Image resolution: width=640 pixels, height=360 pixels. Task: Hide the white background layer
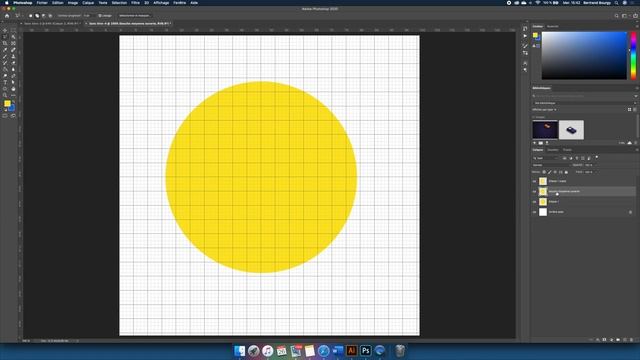[534, 212]
